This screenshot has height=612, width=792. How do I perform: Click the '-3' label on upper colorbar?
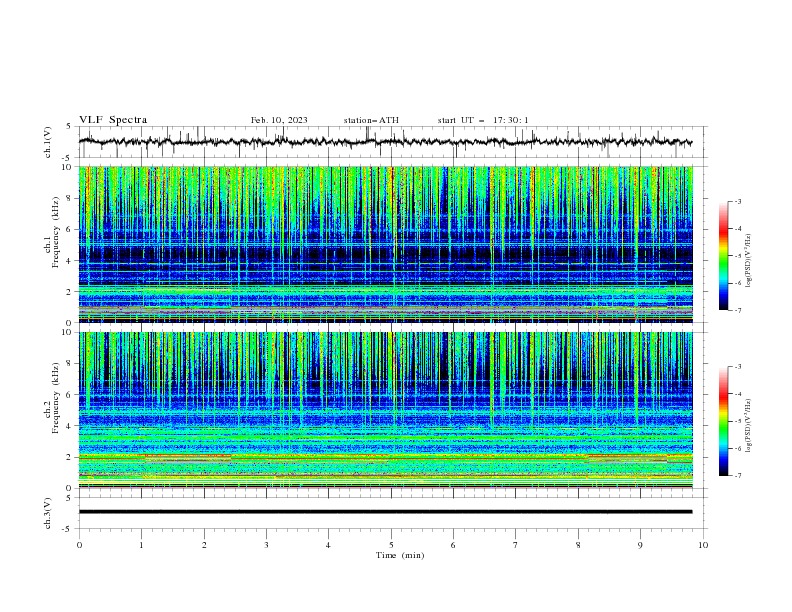737,201
